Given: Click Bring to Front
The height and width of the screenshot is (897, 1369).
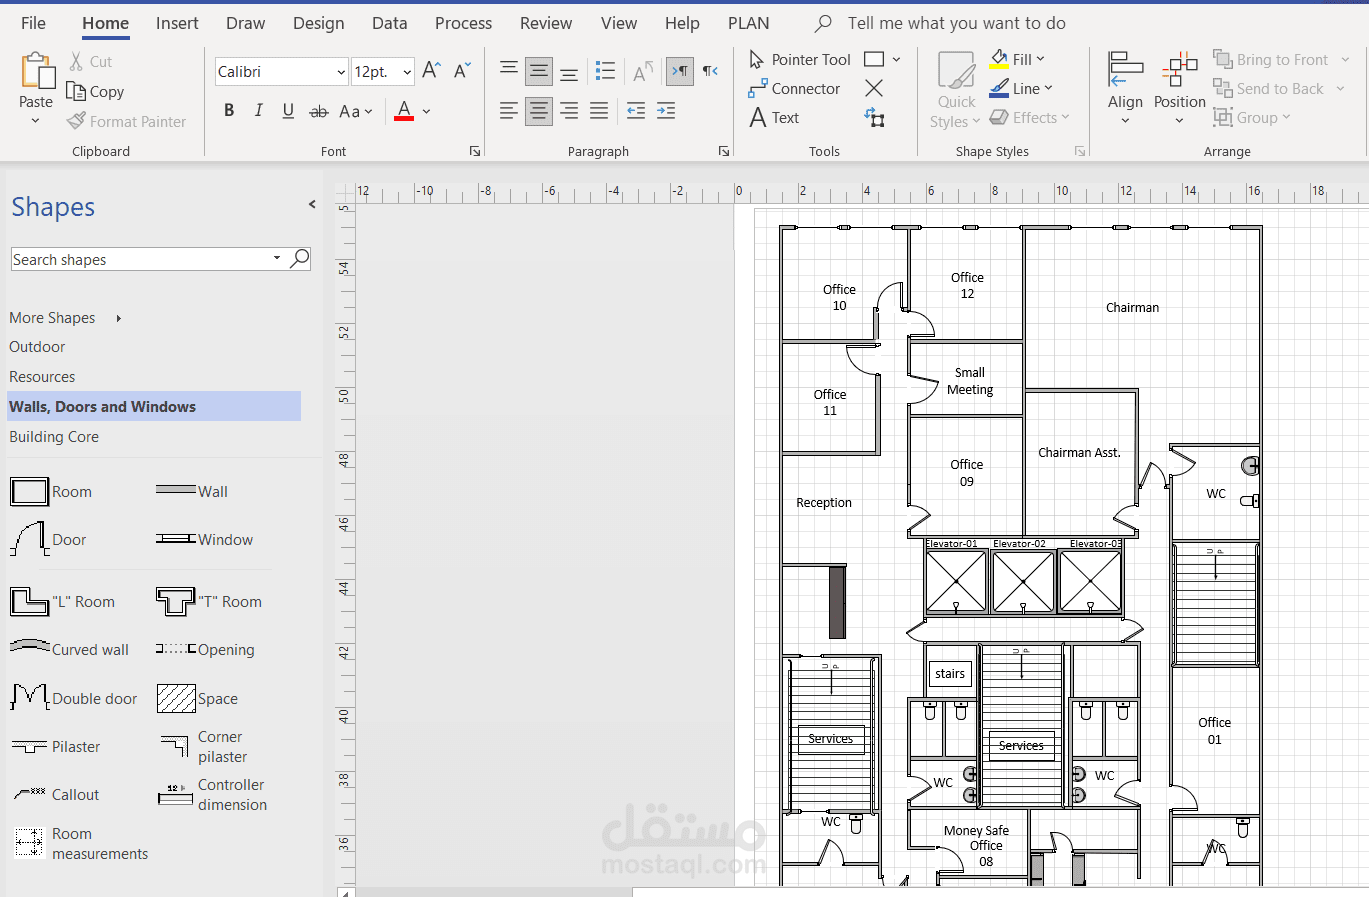Looking at the screenshot, I should [x=1271, y=60].
